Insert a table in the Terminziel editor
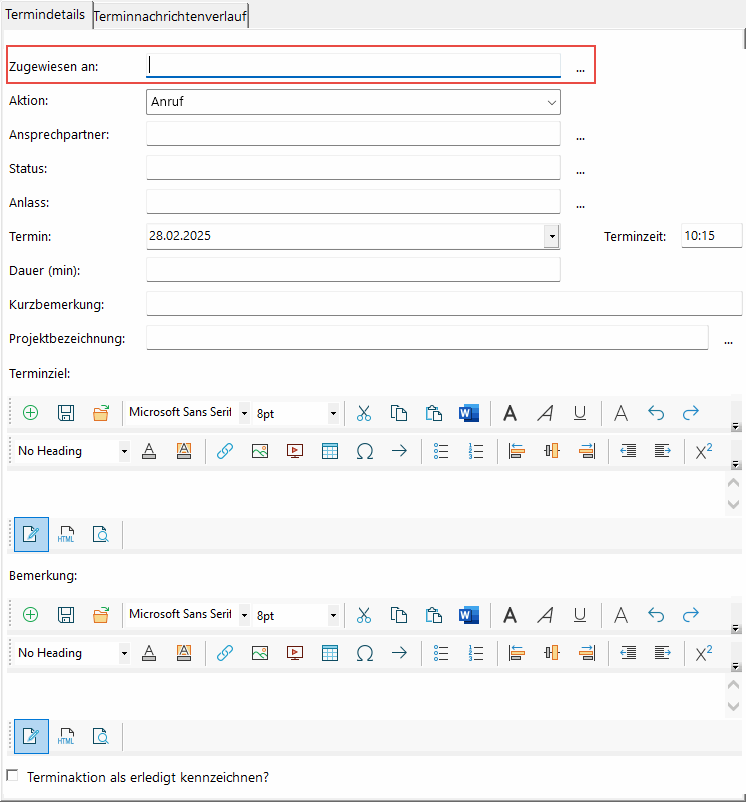The image size is (746, 802). tap(330, 451)
